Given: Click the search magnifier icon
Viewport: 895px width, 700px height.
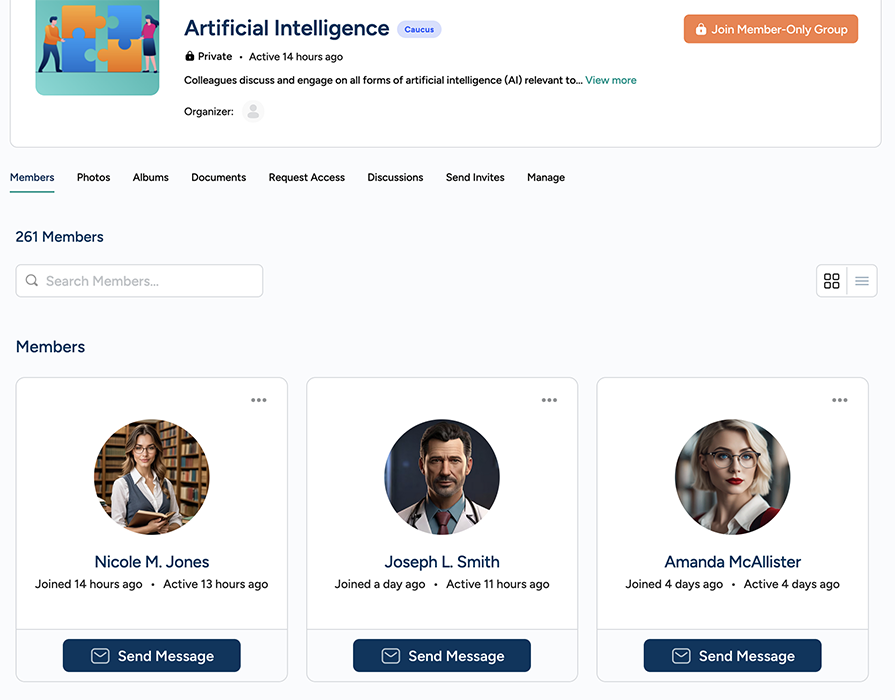Looking at the screenshot, I should [x=32, y=281].
